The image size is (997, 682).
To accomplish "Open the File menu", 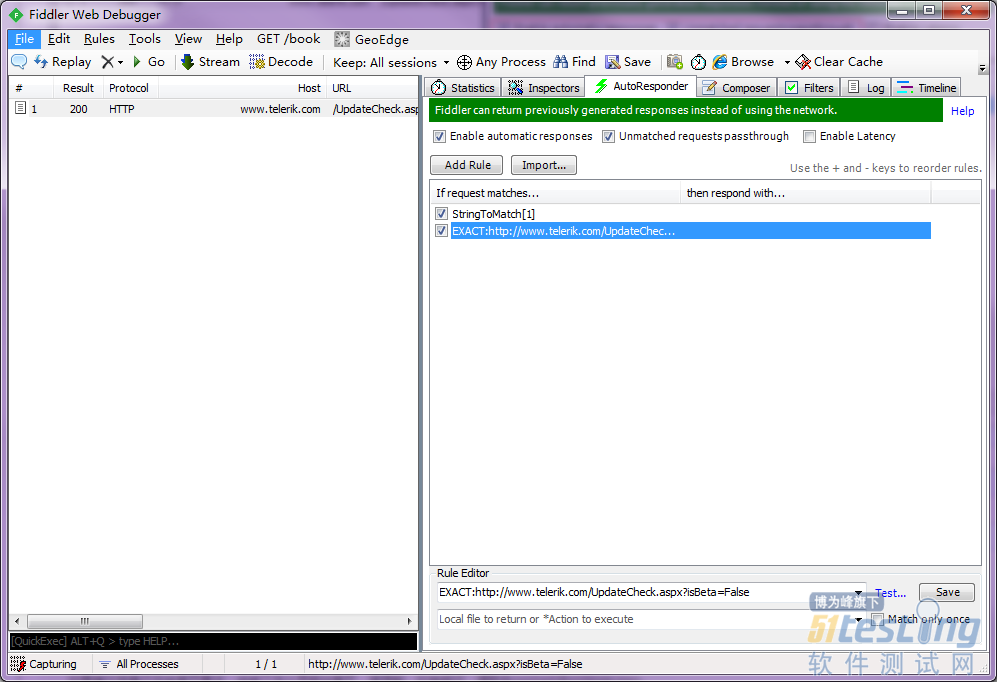I will 24,39.
